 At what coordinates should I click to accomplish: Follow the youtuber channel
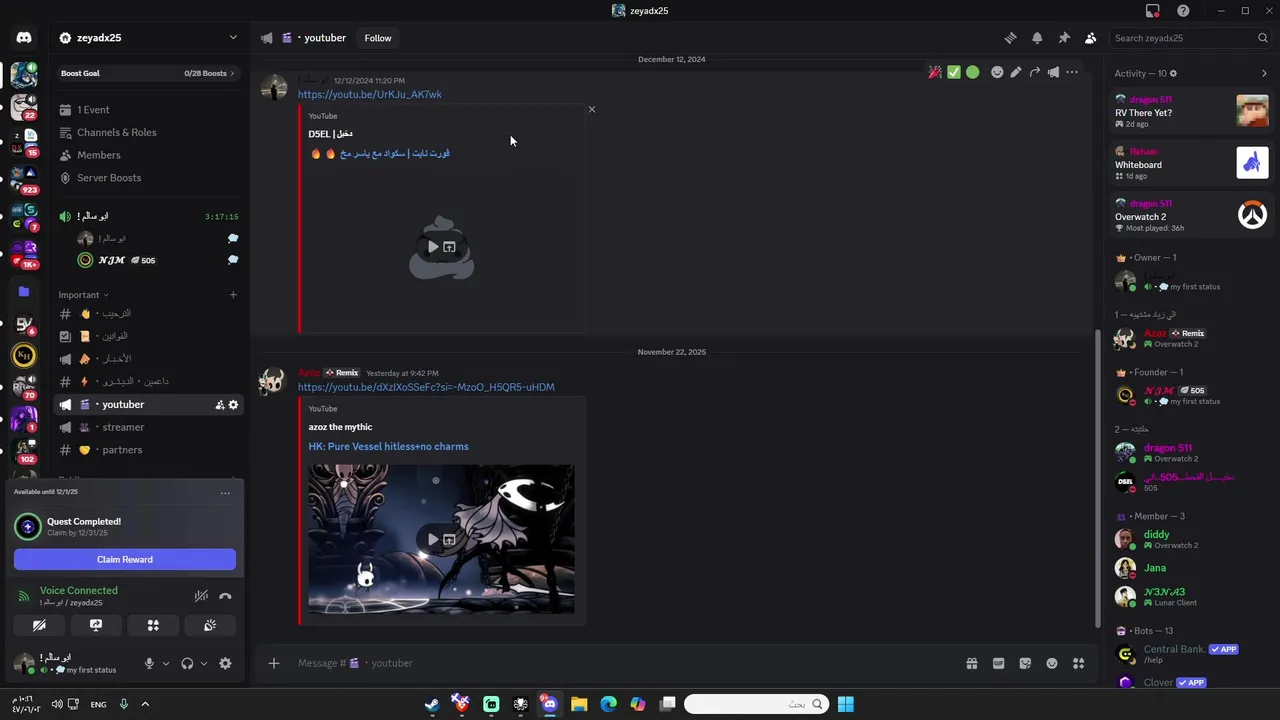point(378,38)
